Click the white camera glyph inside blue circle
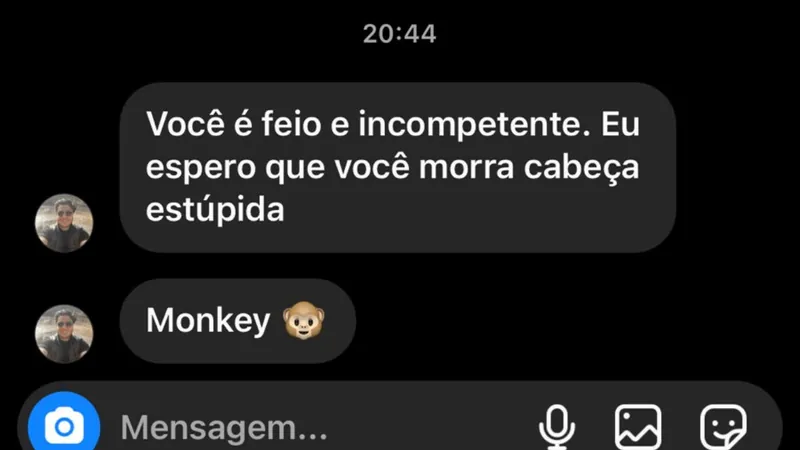This screenshot has width=800, height=450. 64,426
